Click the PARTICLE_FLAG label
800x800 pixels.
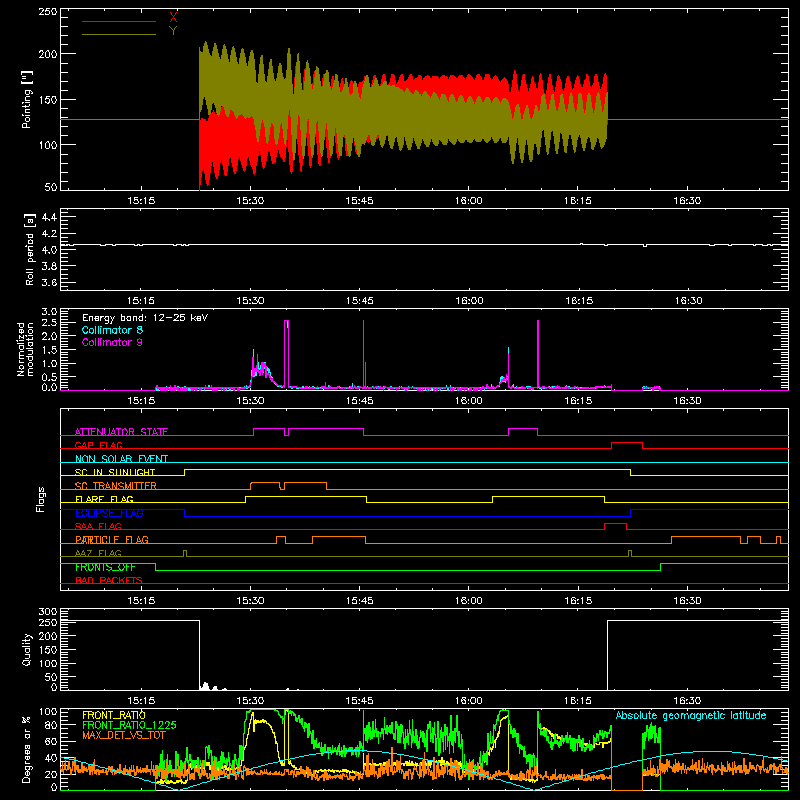[112, 540]
